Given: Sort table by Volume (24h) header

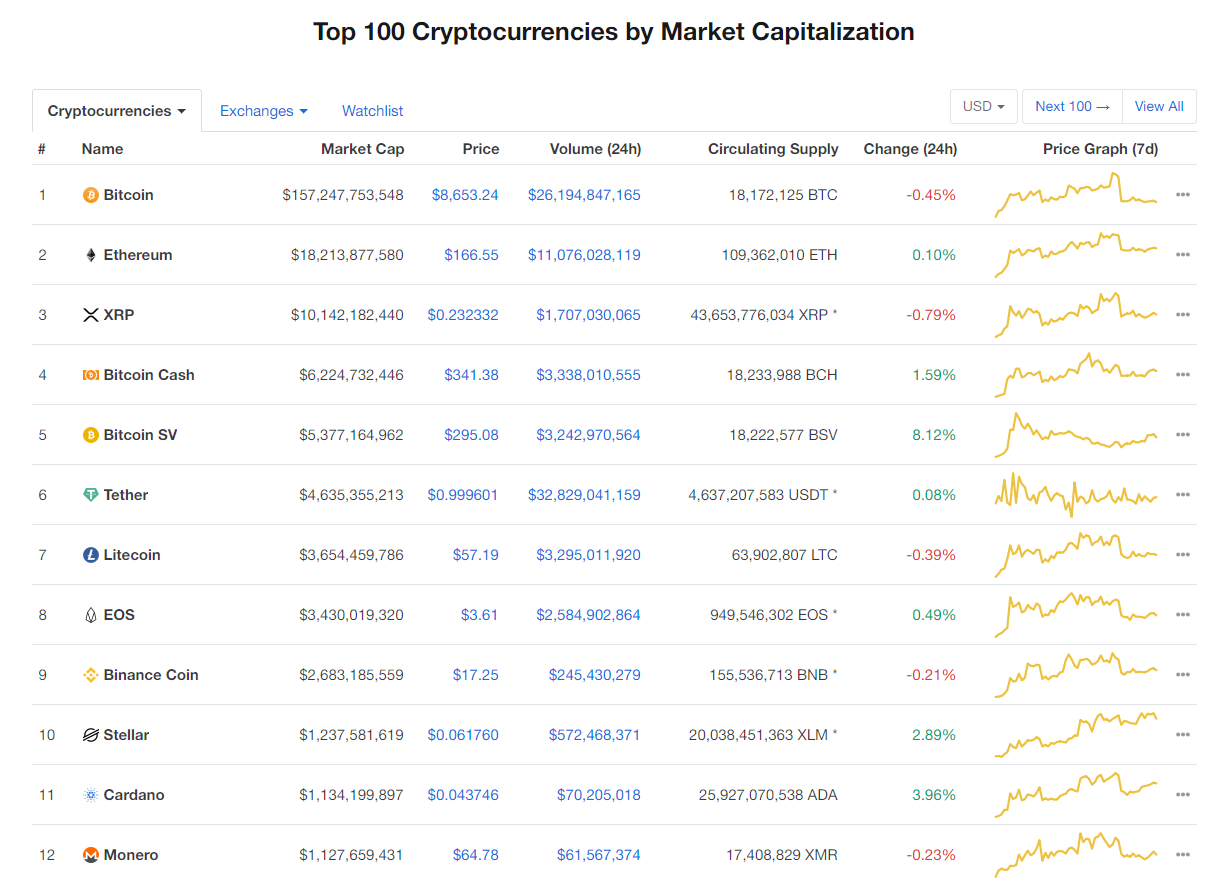Looking at the screenshot, I should click(x=595, y=149).
